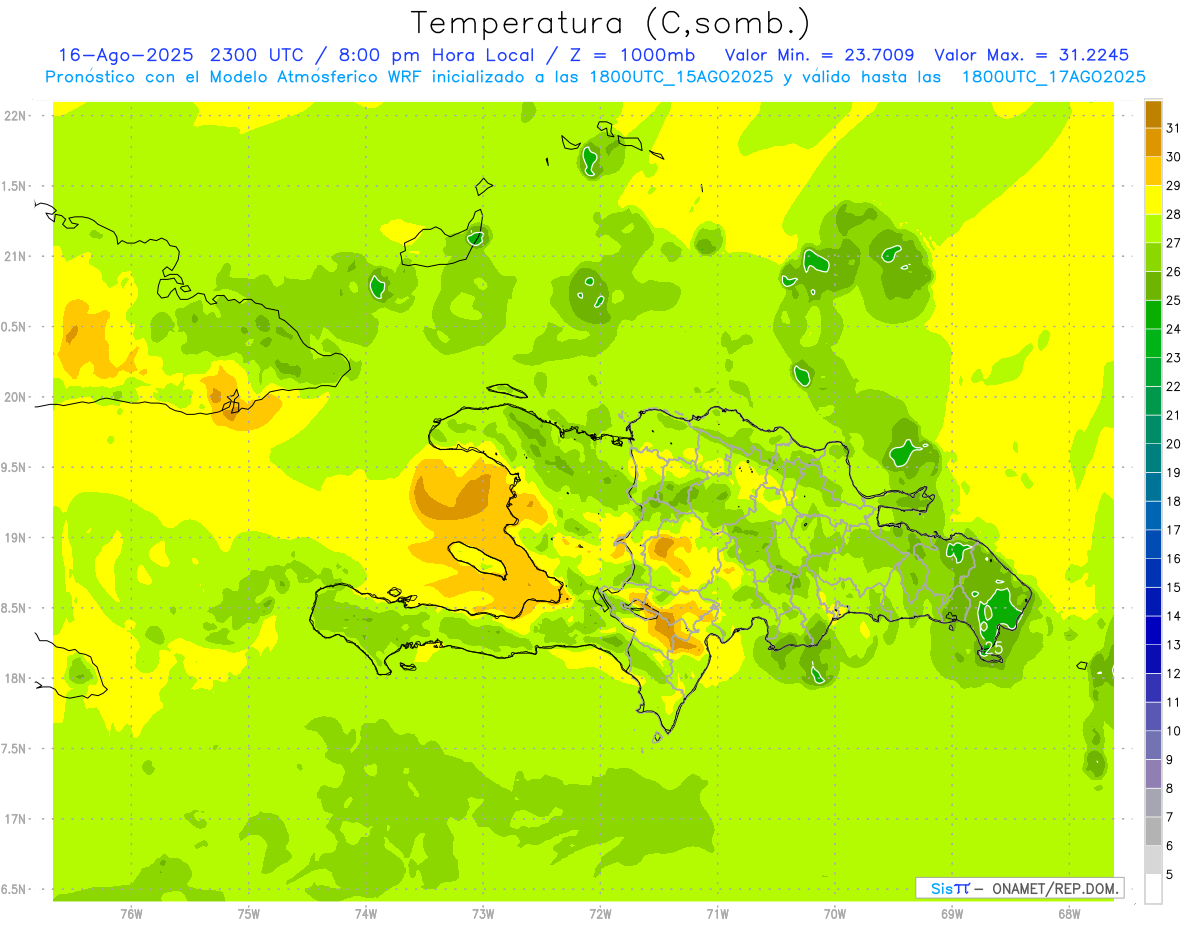Select the '19N' latitude axis label
This screenshot has width=1200, height=927.
(x=17, y=538)
